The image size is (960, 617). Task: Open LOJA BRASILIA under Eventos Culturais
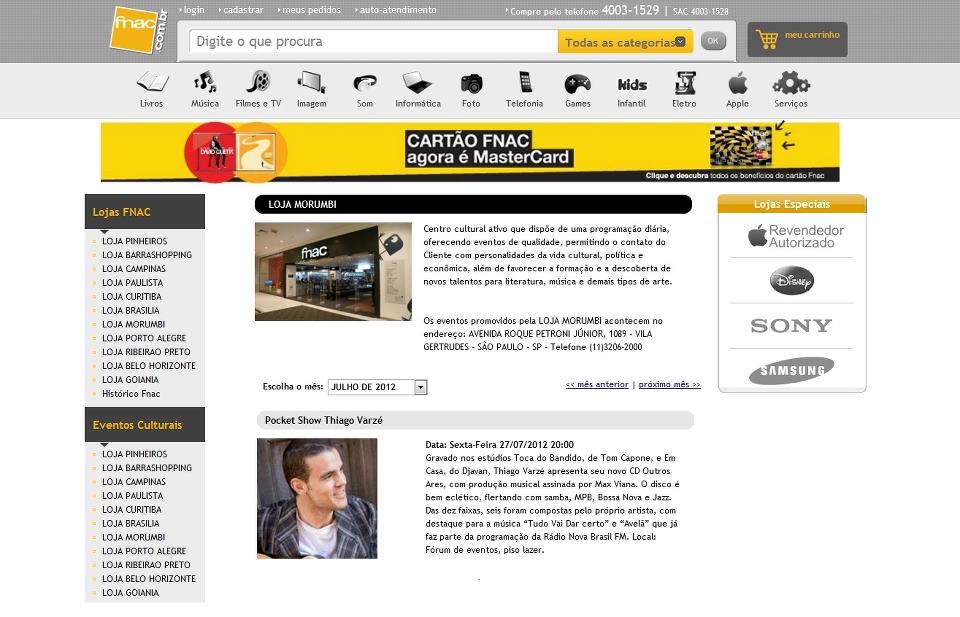[130, 523]
